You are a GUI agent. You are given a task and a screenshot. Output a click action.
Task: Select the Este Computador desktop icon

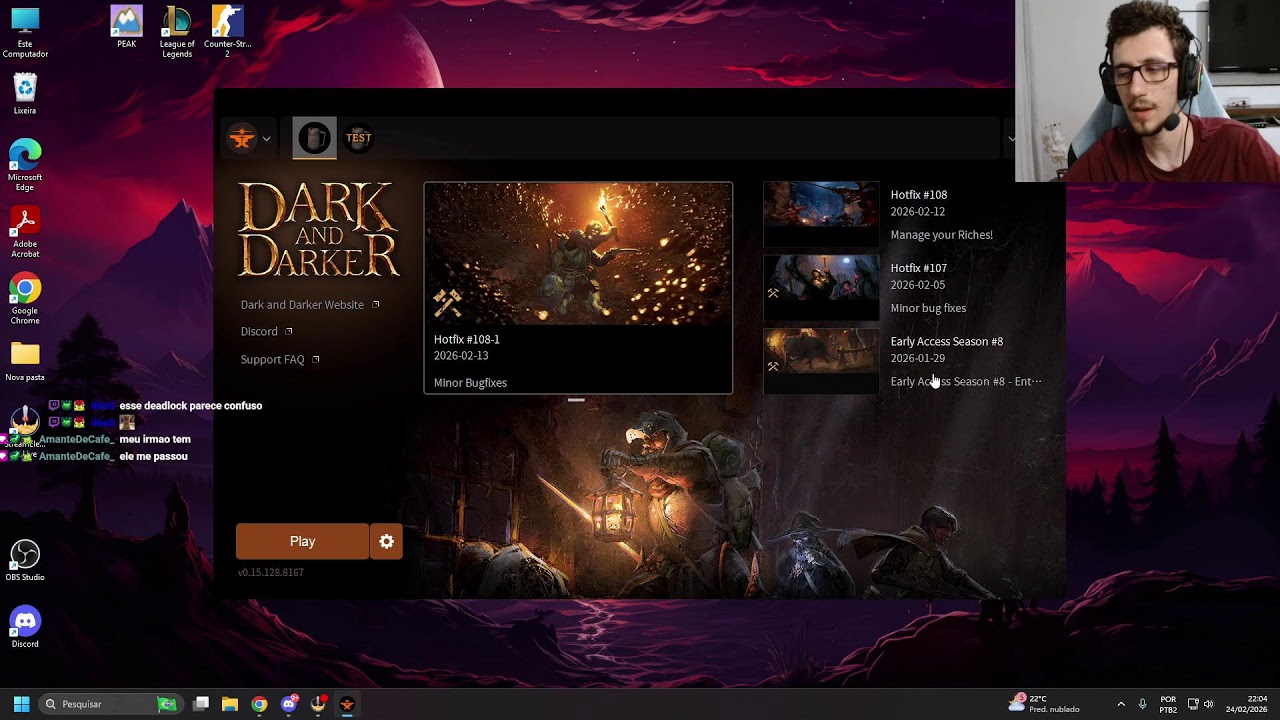(x=25, y=33)
